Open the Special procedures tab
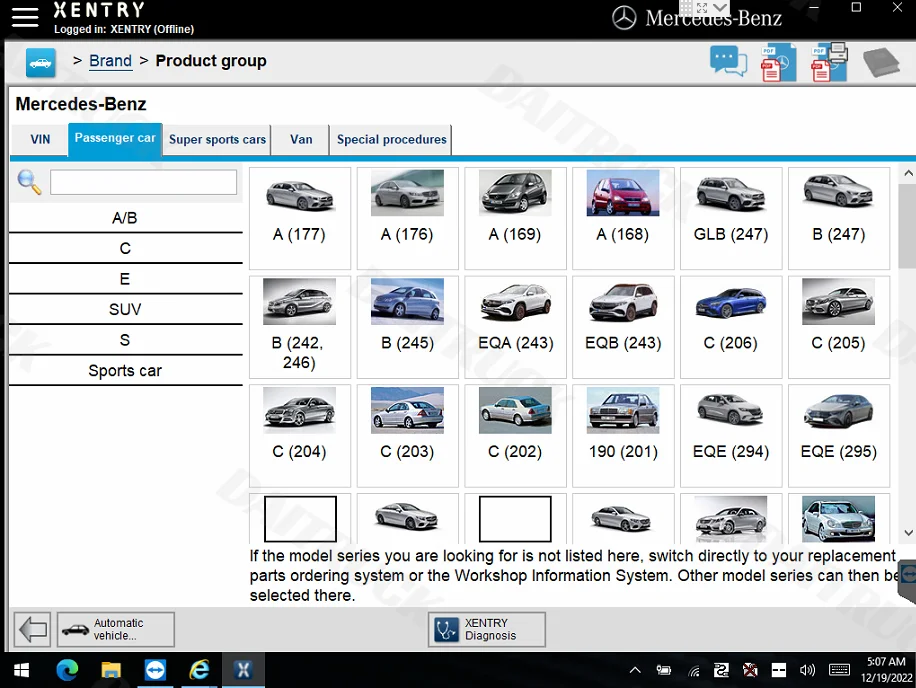Viewport: 916px width, 688px height. [x=391, y=140]
